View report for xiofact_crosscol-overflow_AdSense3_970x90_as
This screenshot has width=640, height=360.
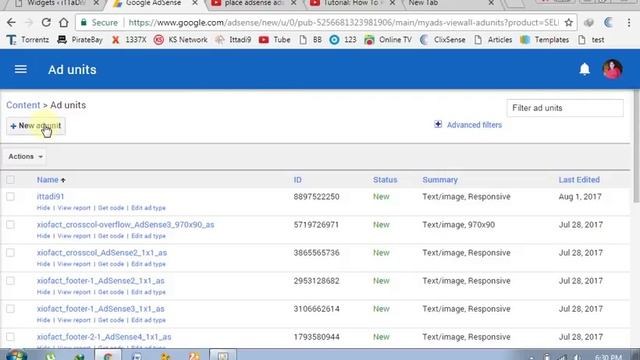pos(74,236)
